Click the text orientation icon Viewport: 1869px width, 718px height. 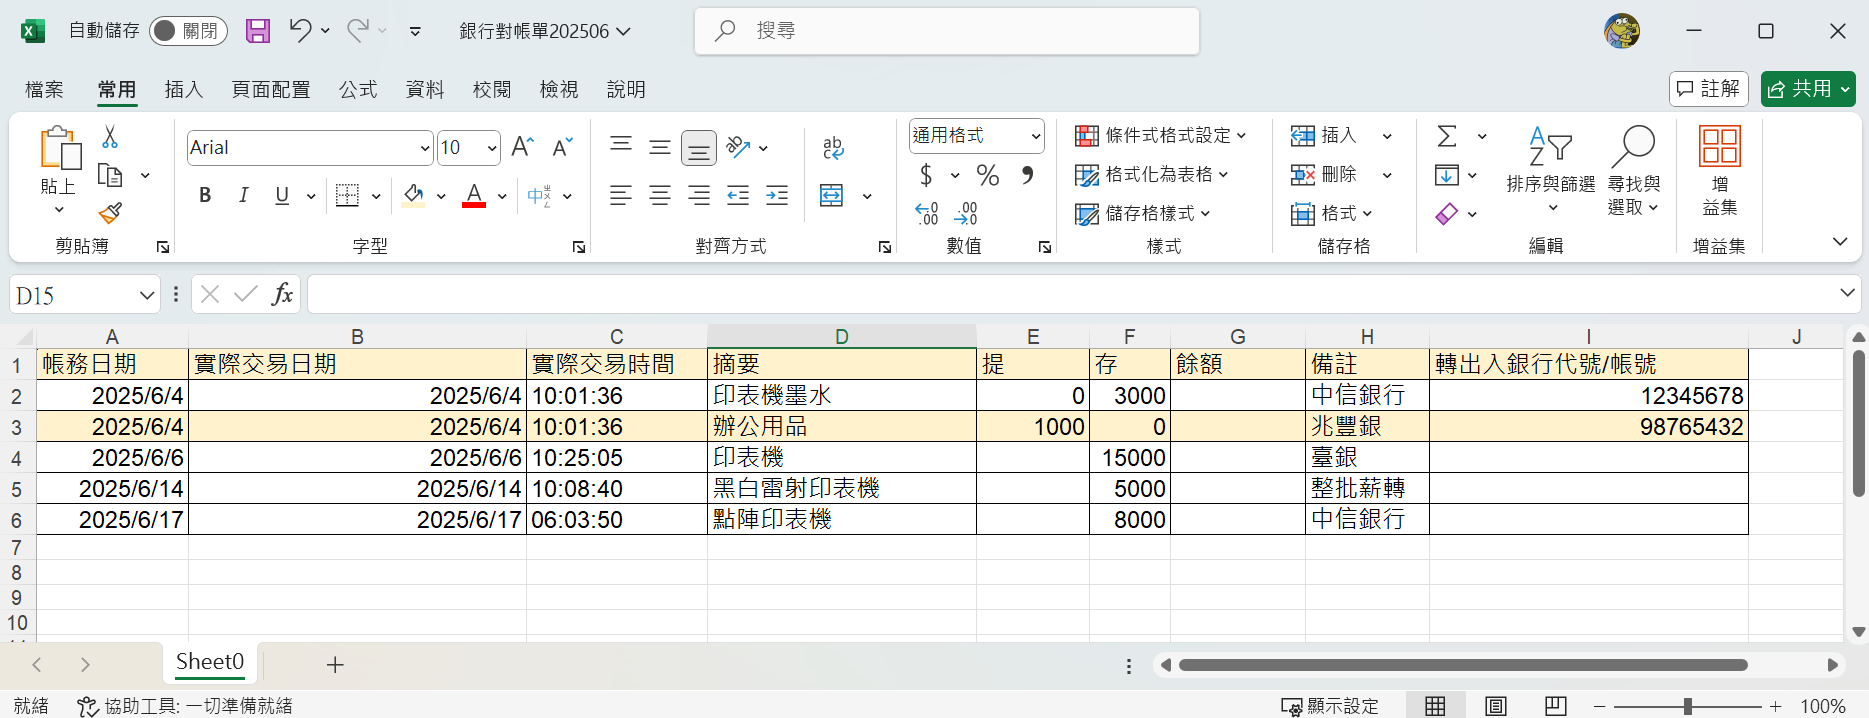coord(739,147)
